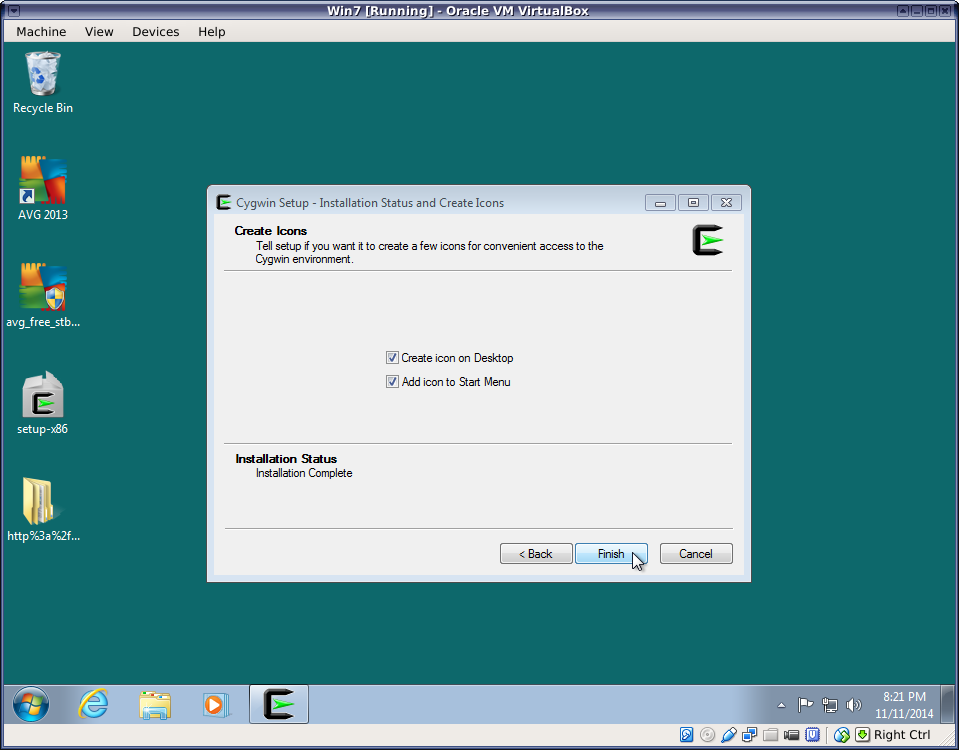Open the VirtualBox Devices menu
Image resolution: width=959 pixels, height=750 pixels.
click(155, 31)
